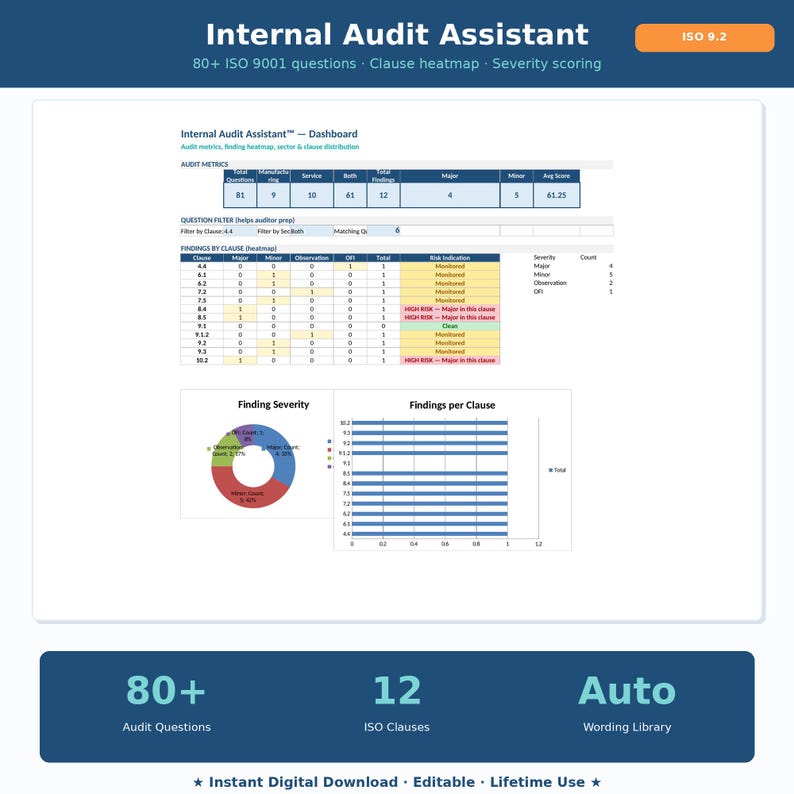Click the Observation column header in heatmap

[312, 258]
